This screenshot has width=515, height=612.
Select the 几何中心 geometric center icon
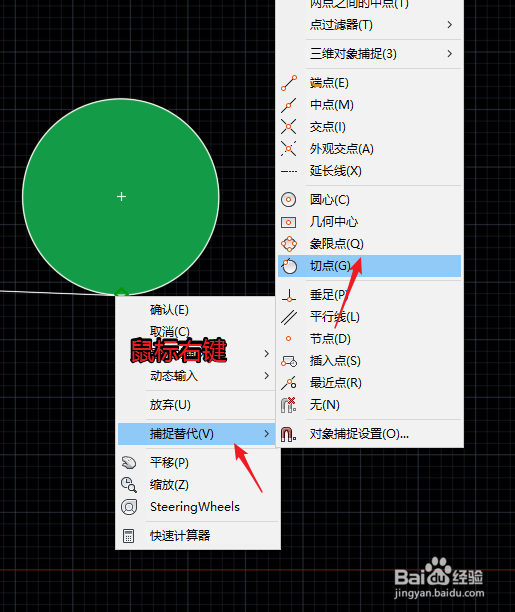289,222
